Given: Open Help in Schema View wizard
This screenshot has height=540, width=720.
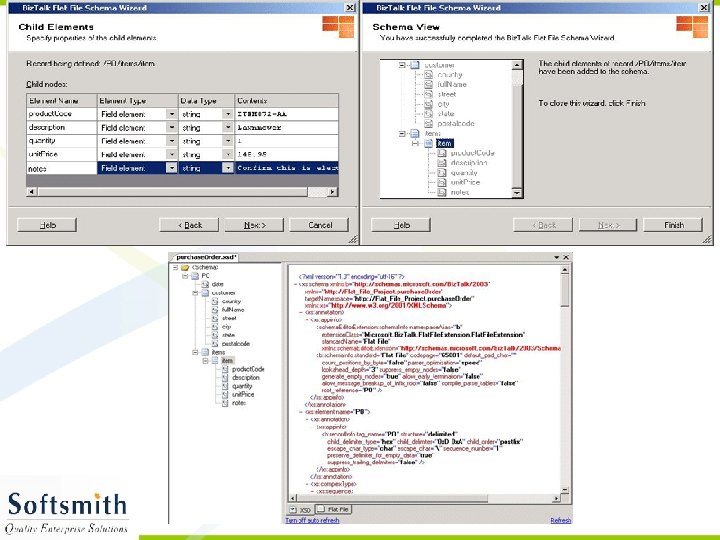Looking at the screenshot, I should click(401, 225).
